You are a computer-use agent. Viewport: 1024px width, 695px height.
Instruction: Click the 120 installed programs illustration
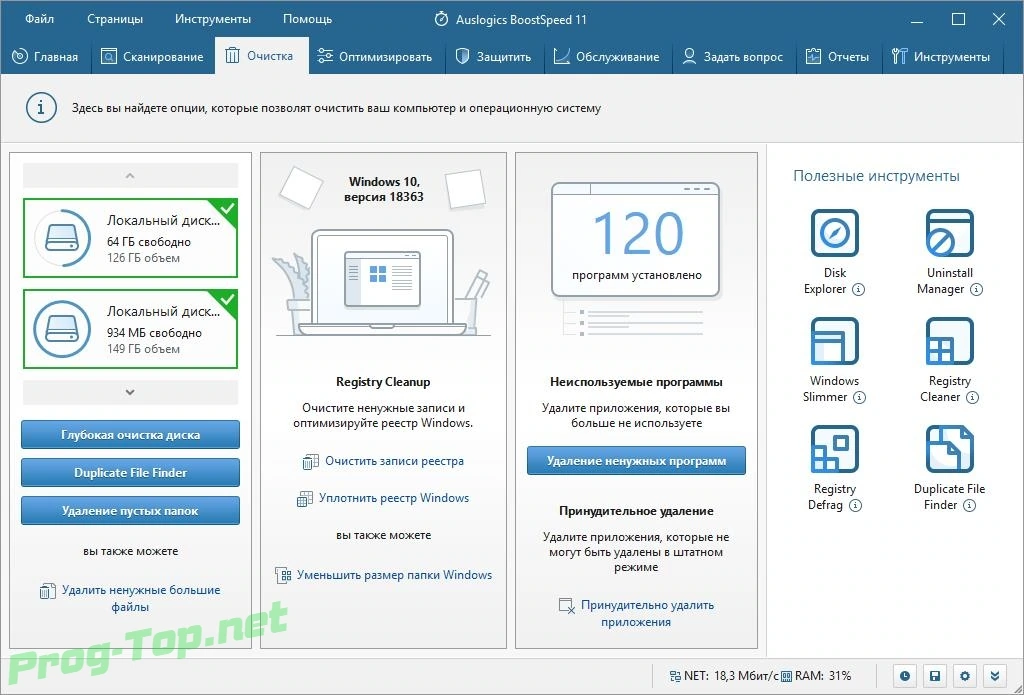tap(635, 258)
